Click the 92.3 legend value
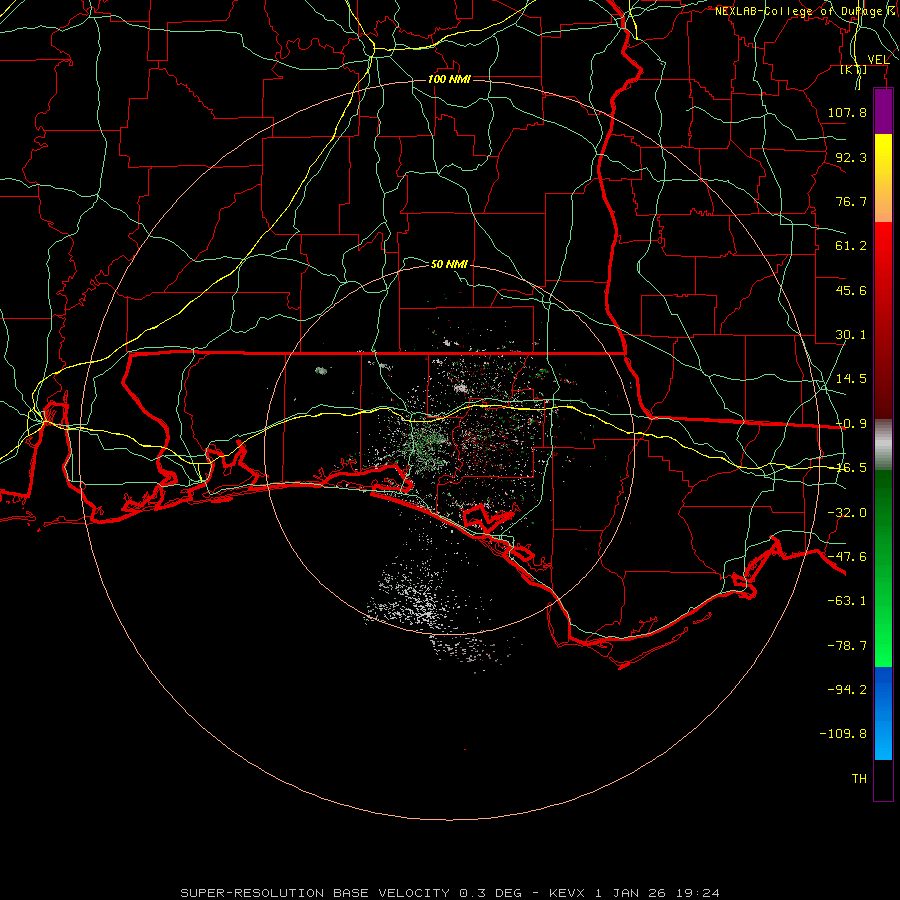The image size is (900, 900). click(851, 157)
